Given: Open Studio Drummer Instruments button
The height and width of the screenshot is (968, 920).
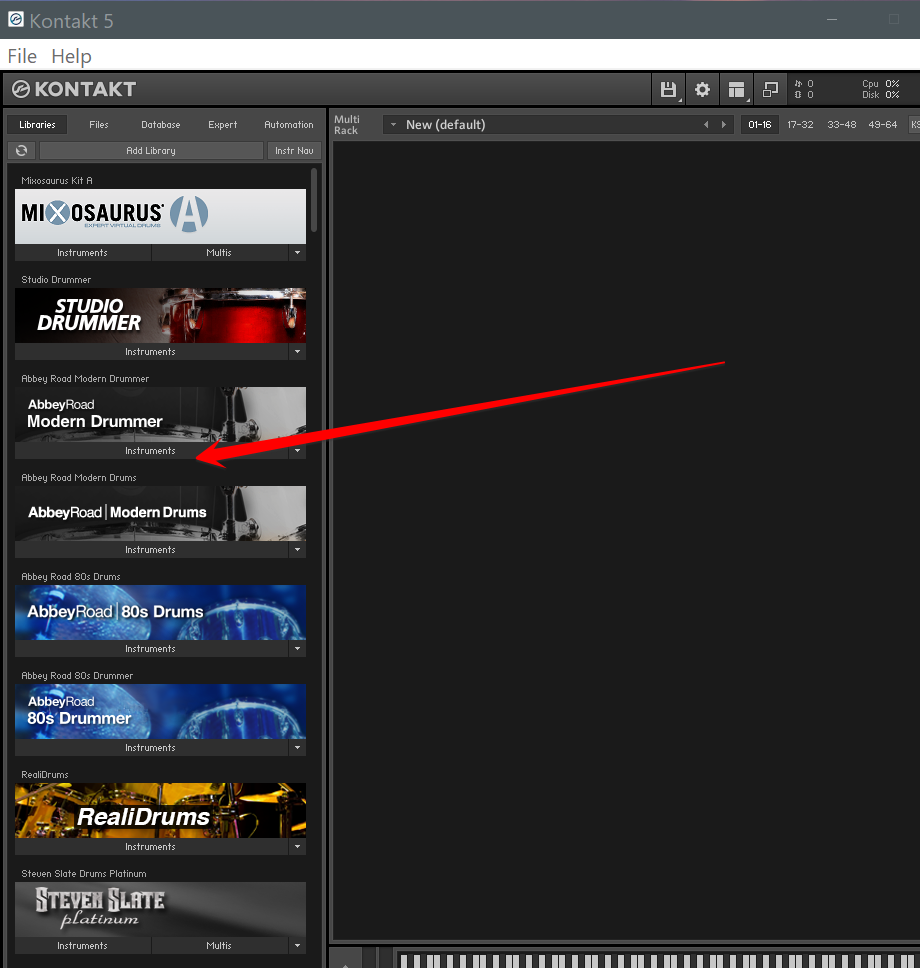Looking at the screenshot, I should click(x=151, y=351).
